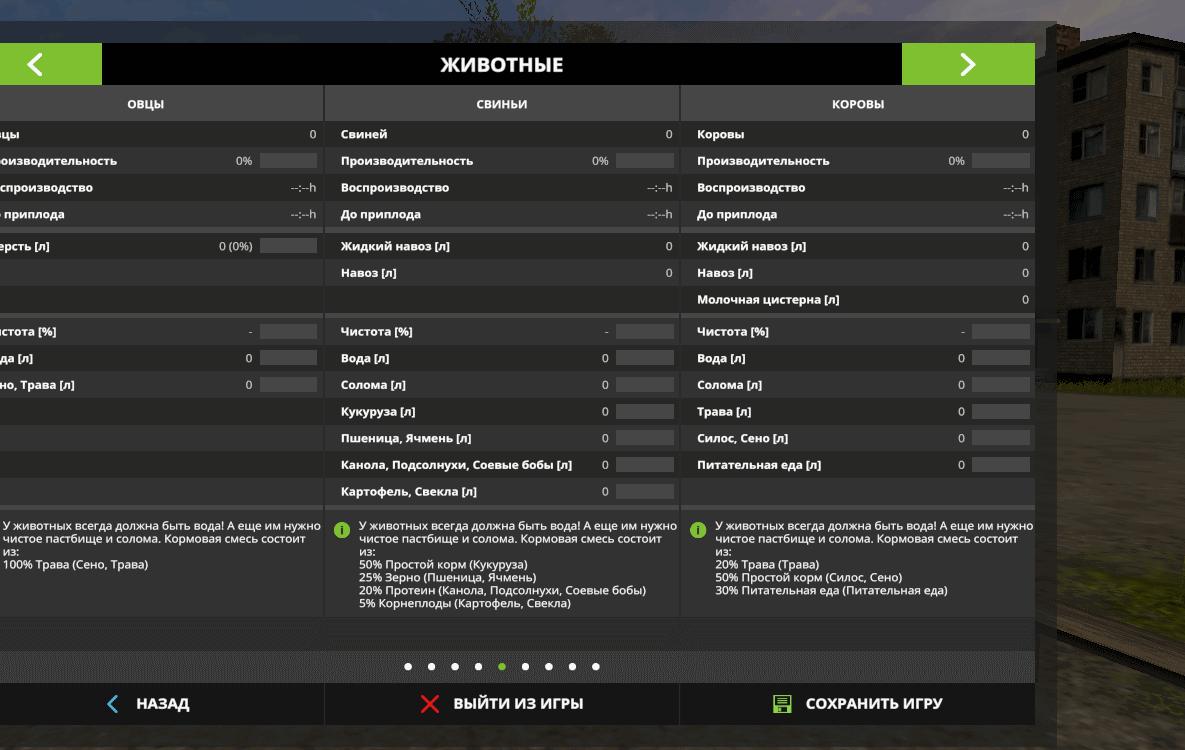This screenshot has width=1185, height=750.
Task: Click the green right arrow for next page
Action: (x=967, y=65)
